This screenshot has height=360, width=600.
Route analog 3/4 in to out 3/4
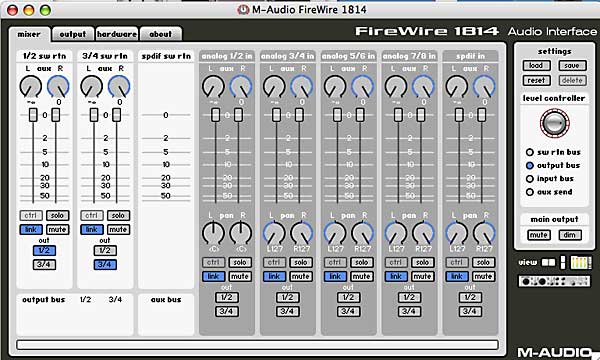click(x=287, y=311)
